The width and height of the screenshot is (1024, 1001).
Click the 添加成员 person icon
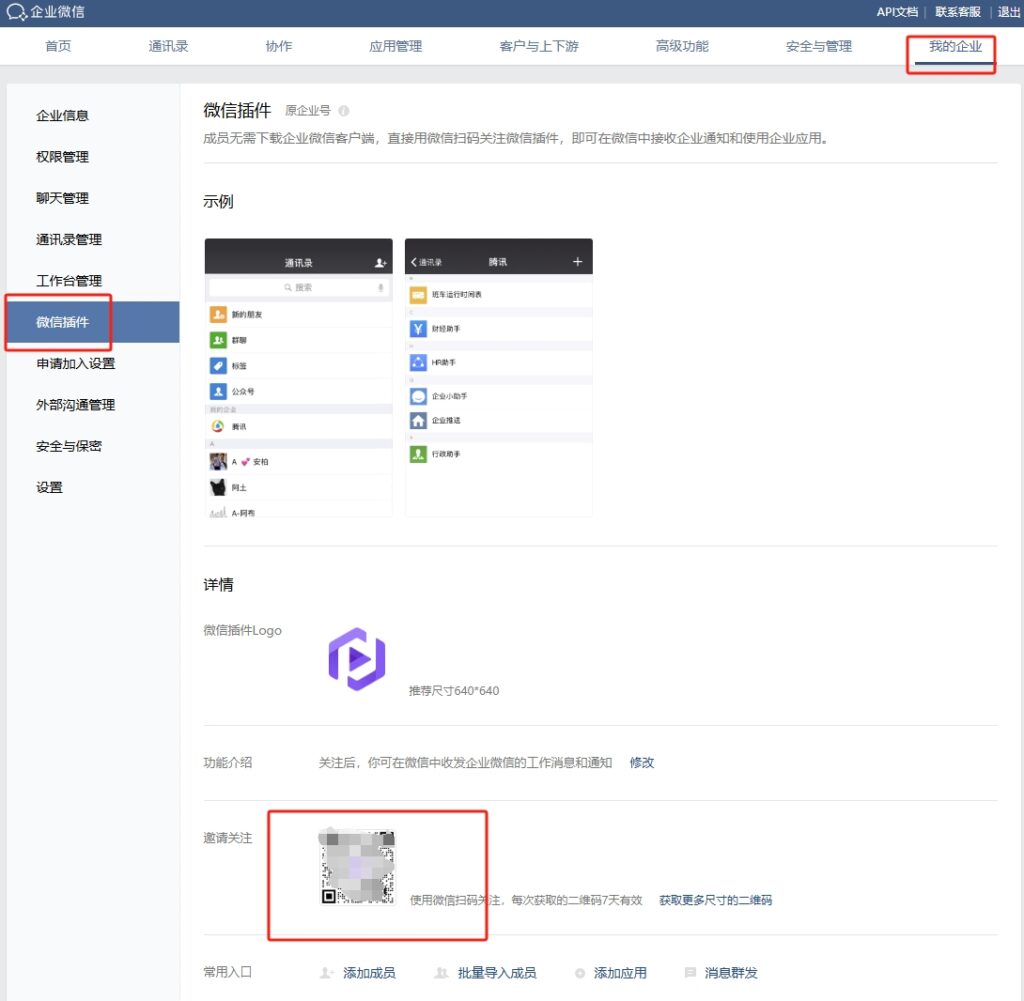[x=326, y=973]
